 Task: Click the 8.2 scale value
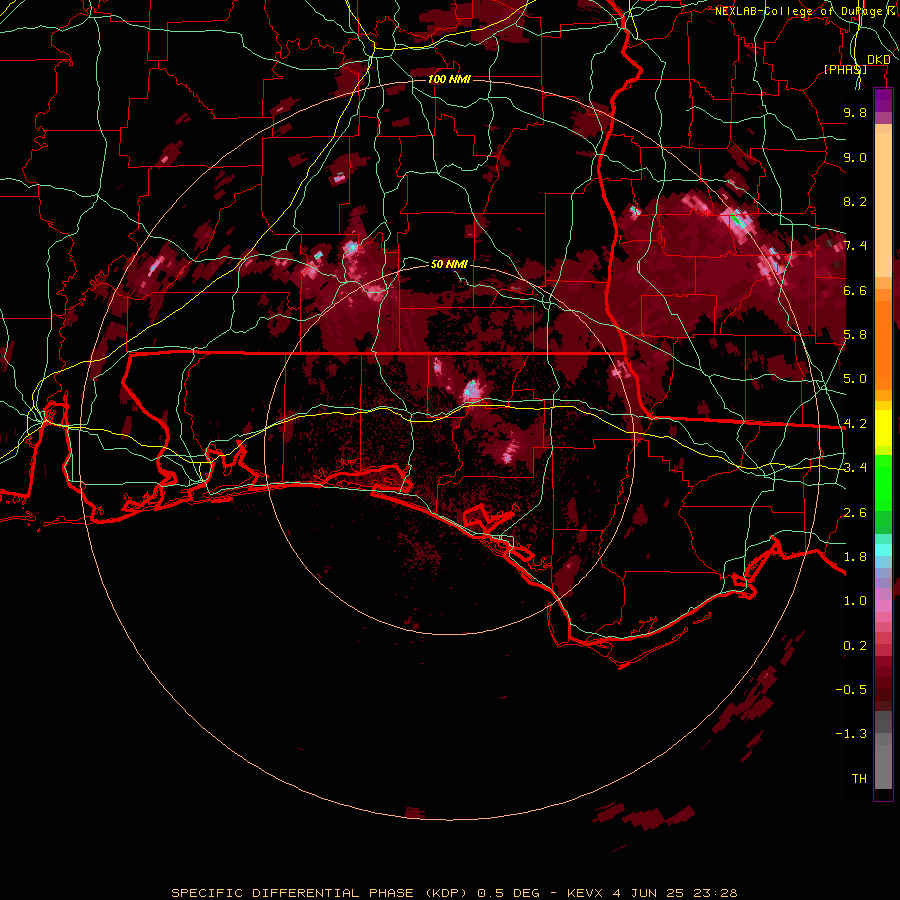(x=855, y=201)
